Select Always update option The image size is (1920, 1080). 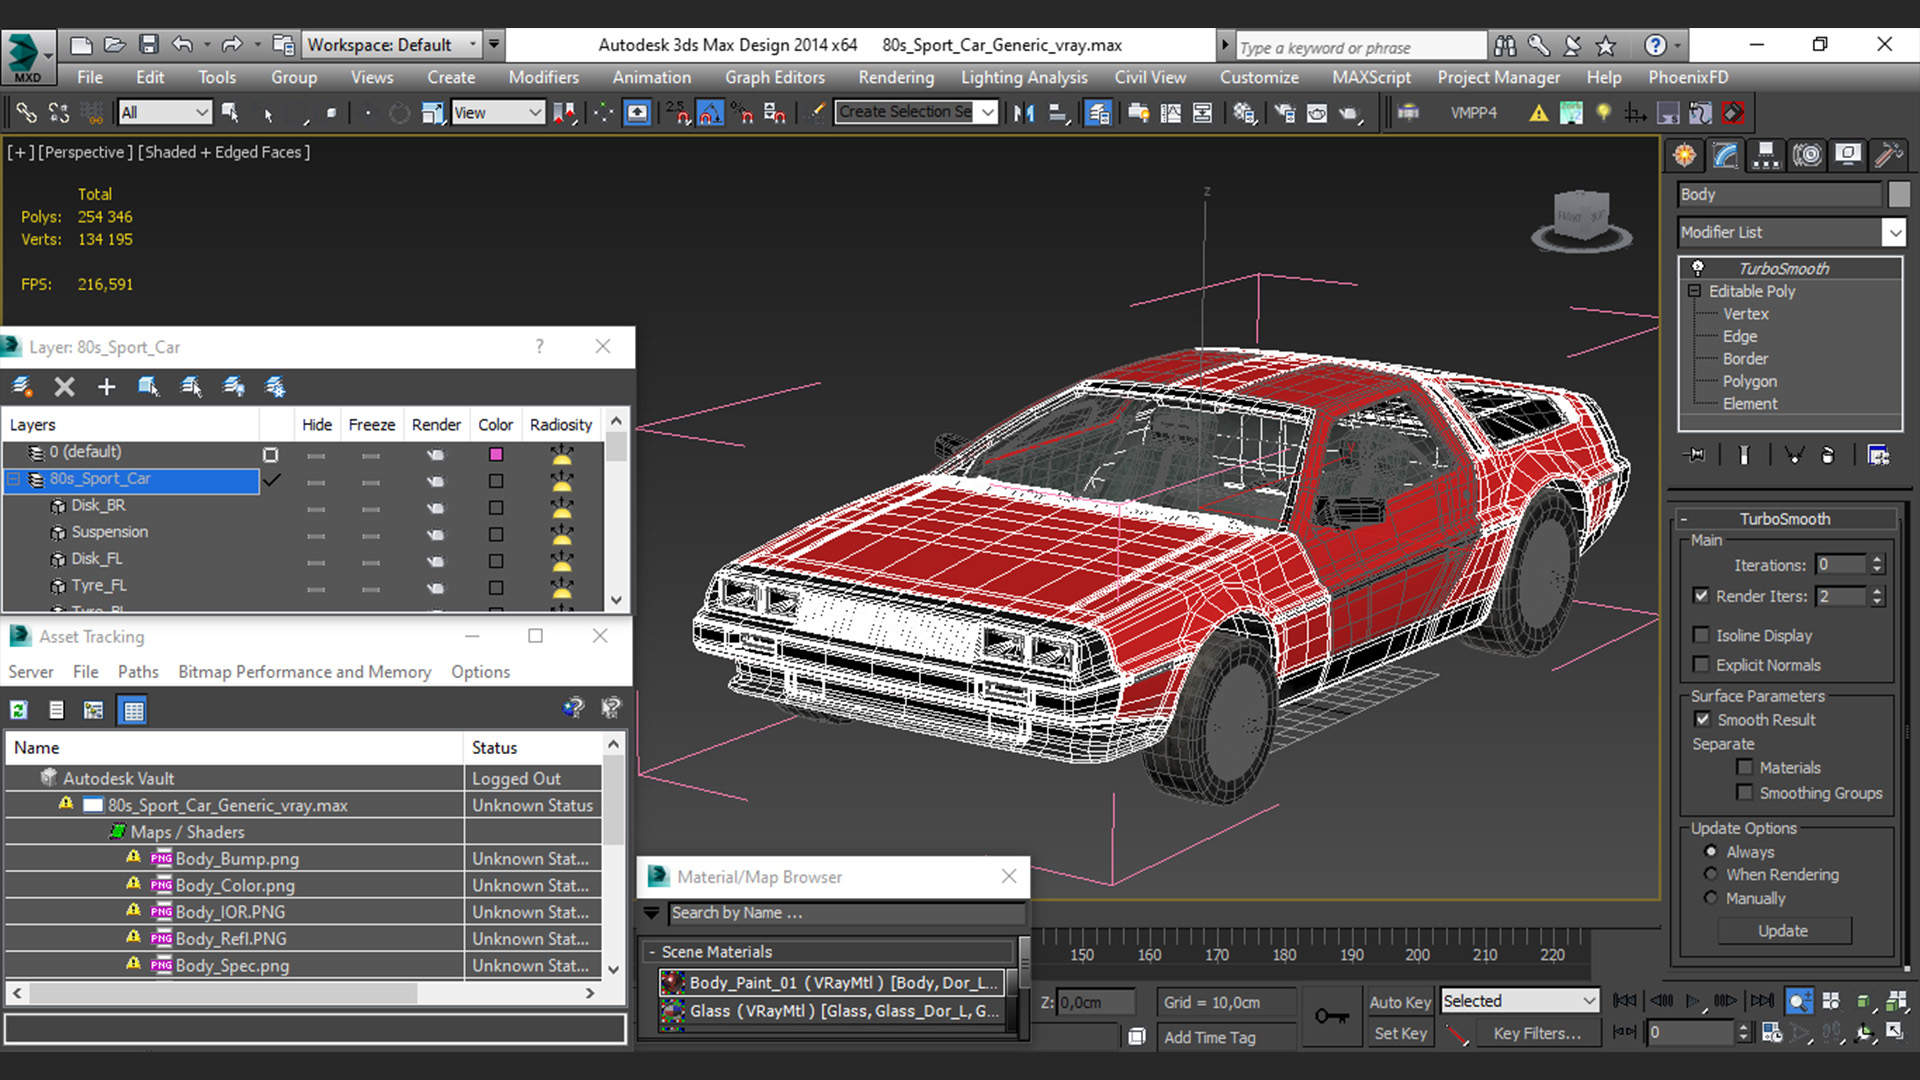pyautogui.click(x=1711, y=852)
